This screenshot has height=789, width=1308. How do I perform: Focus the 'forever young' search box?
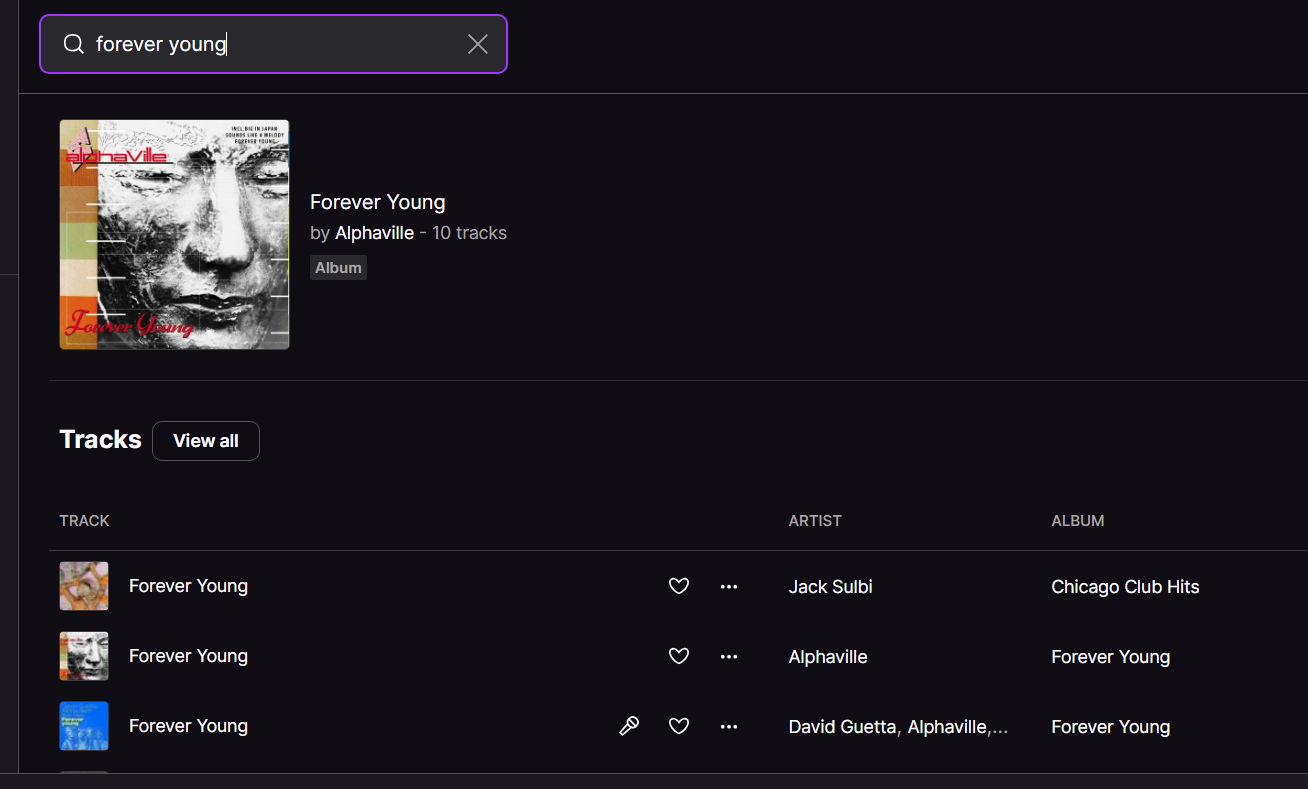(273, 44)
